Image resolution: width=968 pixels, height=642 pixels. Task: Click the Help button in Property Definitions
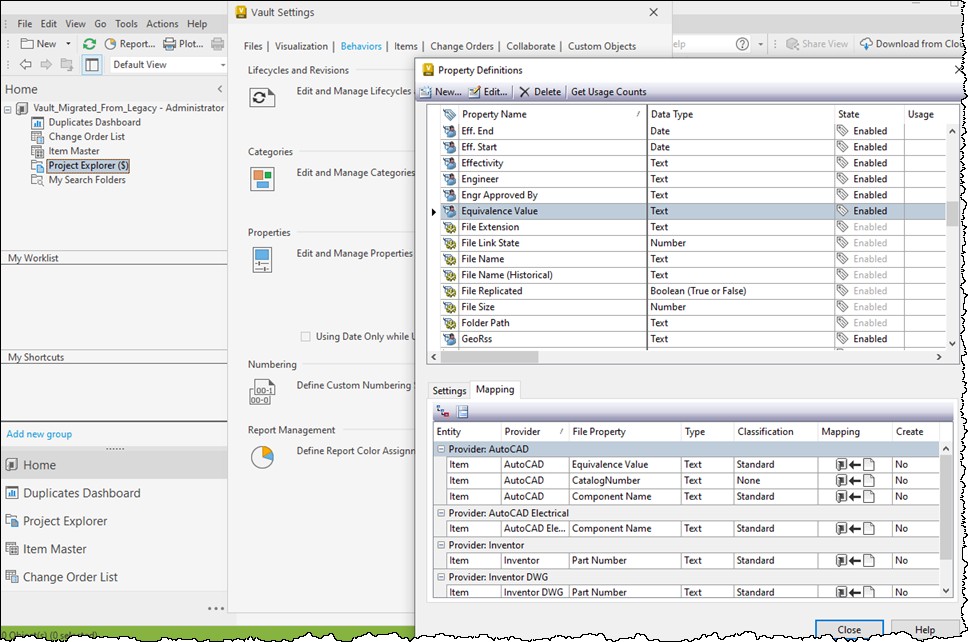pyautogui.click(x=924, y=630)
